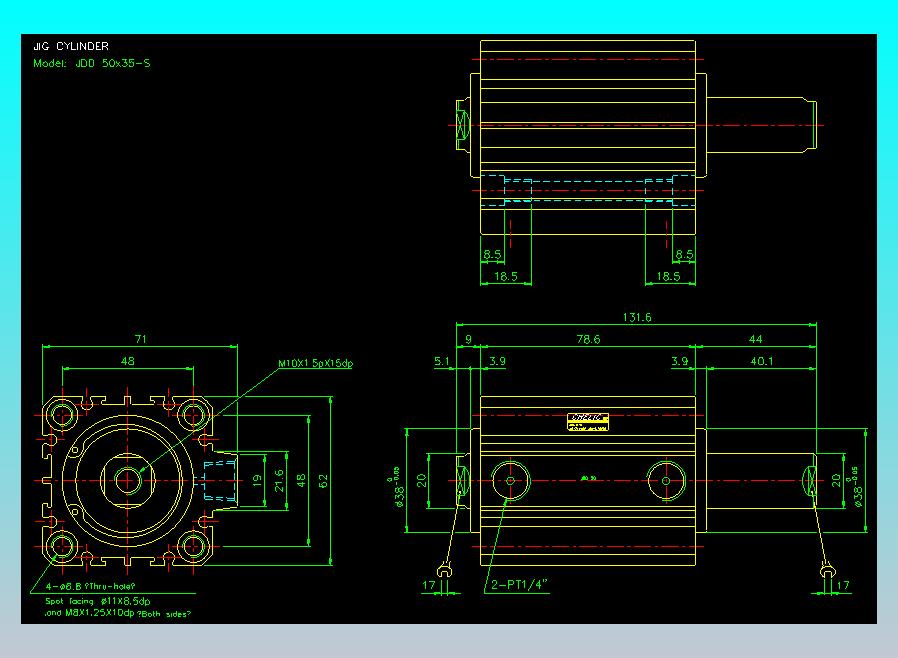
Task: Click the 131.6 overall length dimension
Action: (x=637, y=317)
